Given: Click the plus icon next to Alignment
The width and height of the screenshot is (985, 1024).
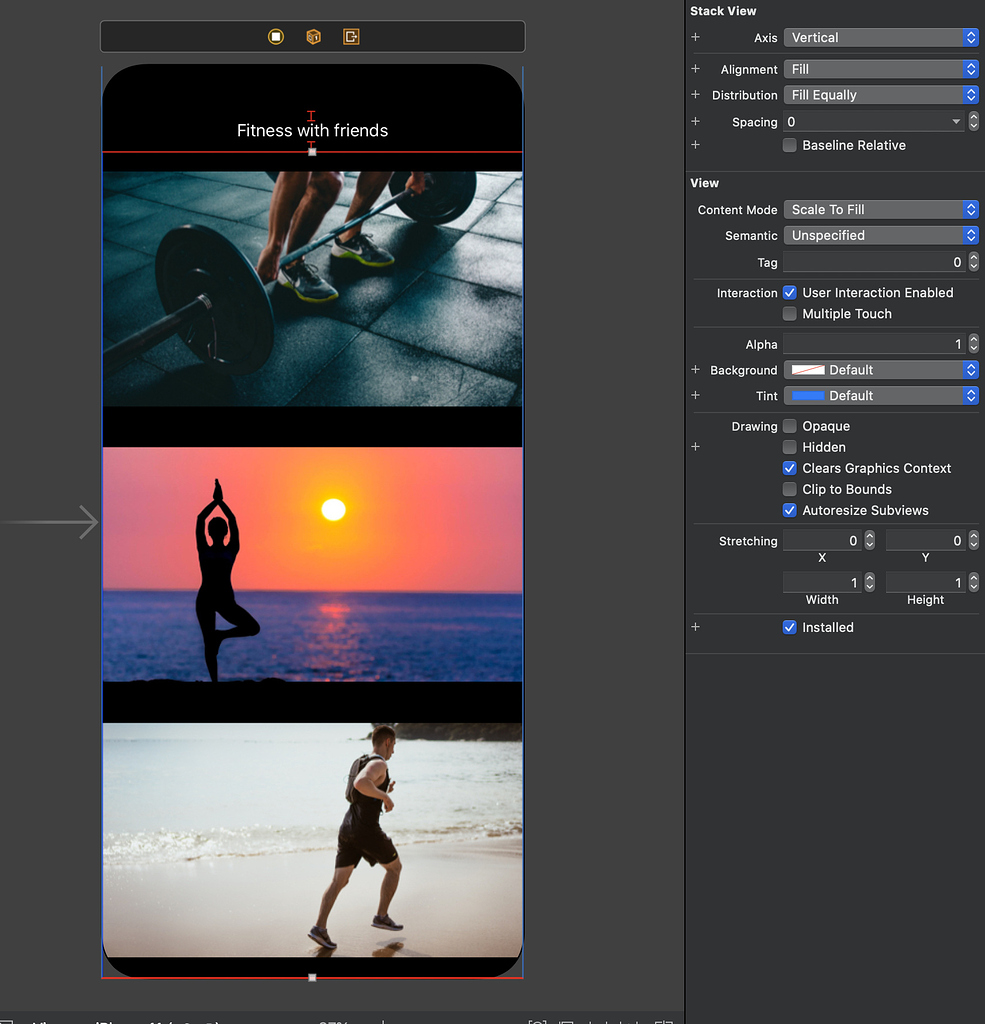Looking at the screenshot, I should click(x=696, y=69).
